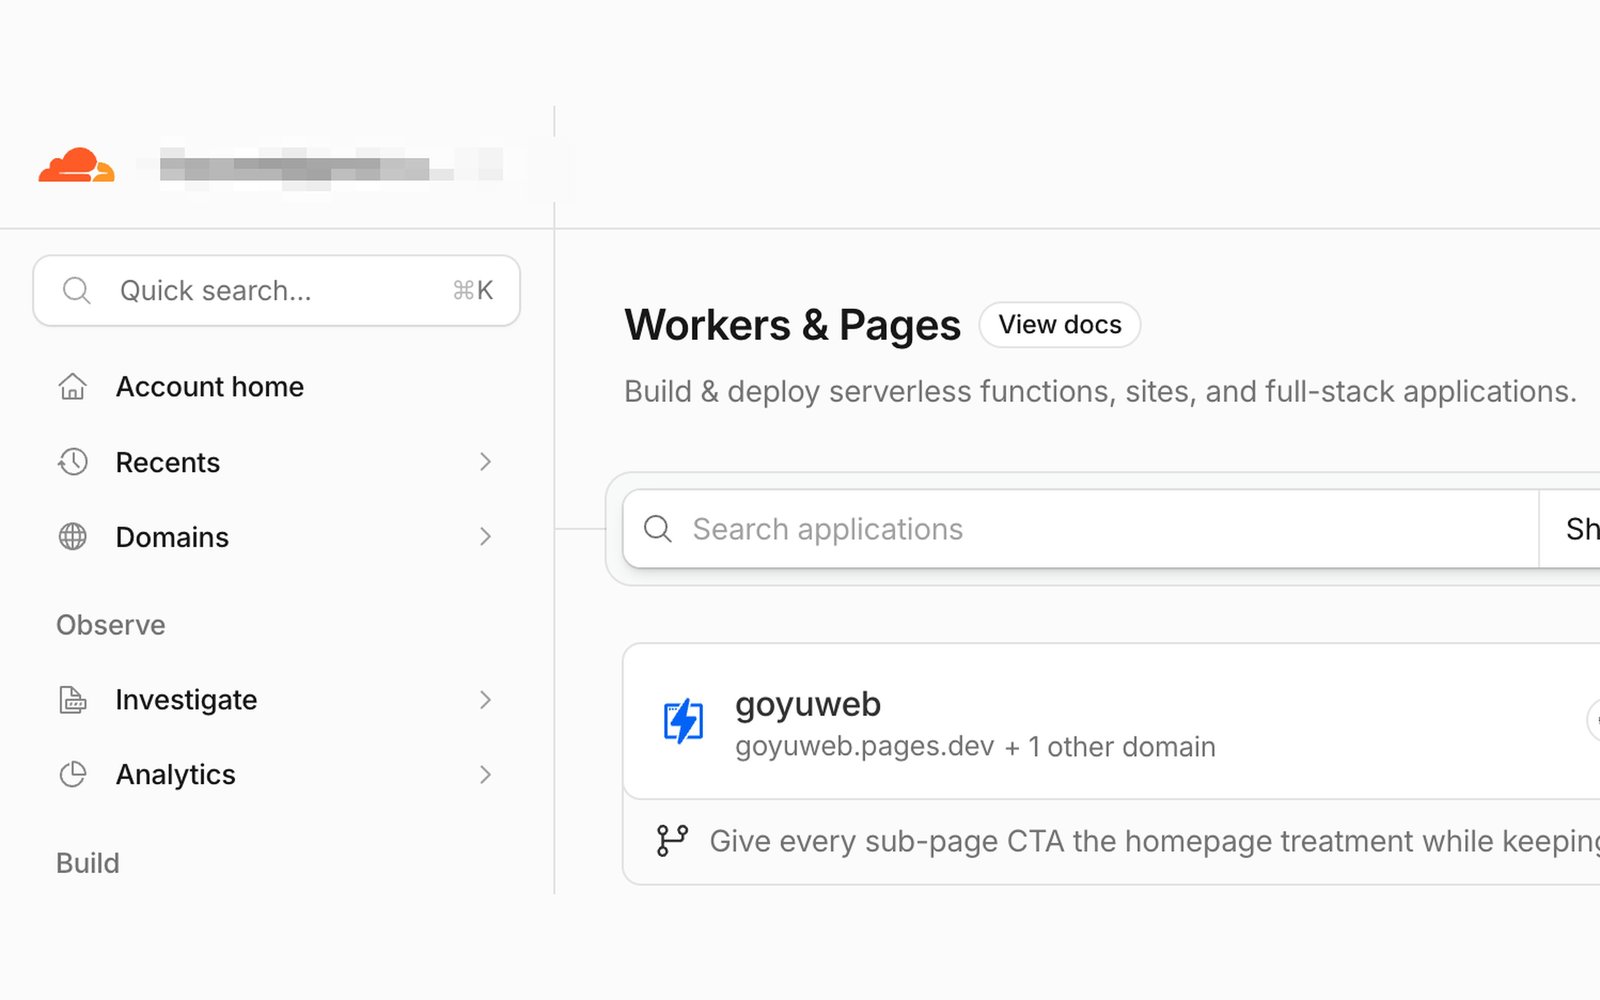Click the goyuweb Pages lightning icon
The width and height of the screenshot is (1600, 1000).
coord(684,721)
